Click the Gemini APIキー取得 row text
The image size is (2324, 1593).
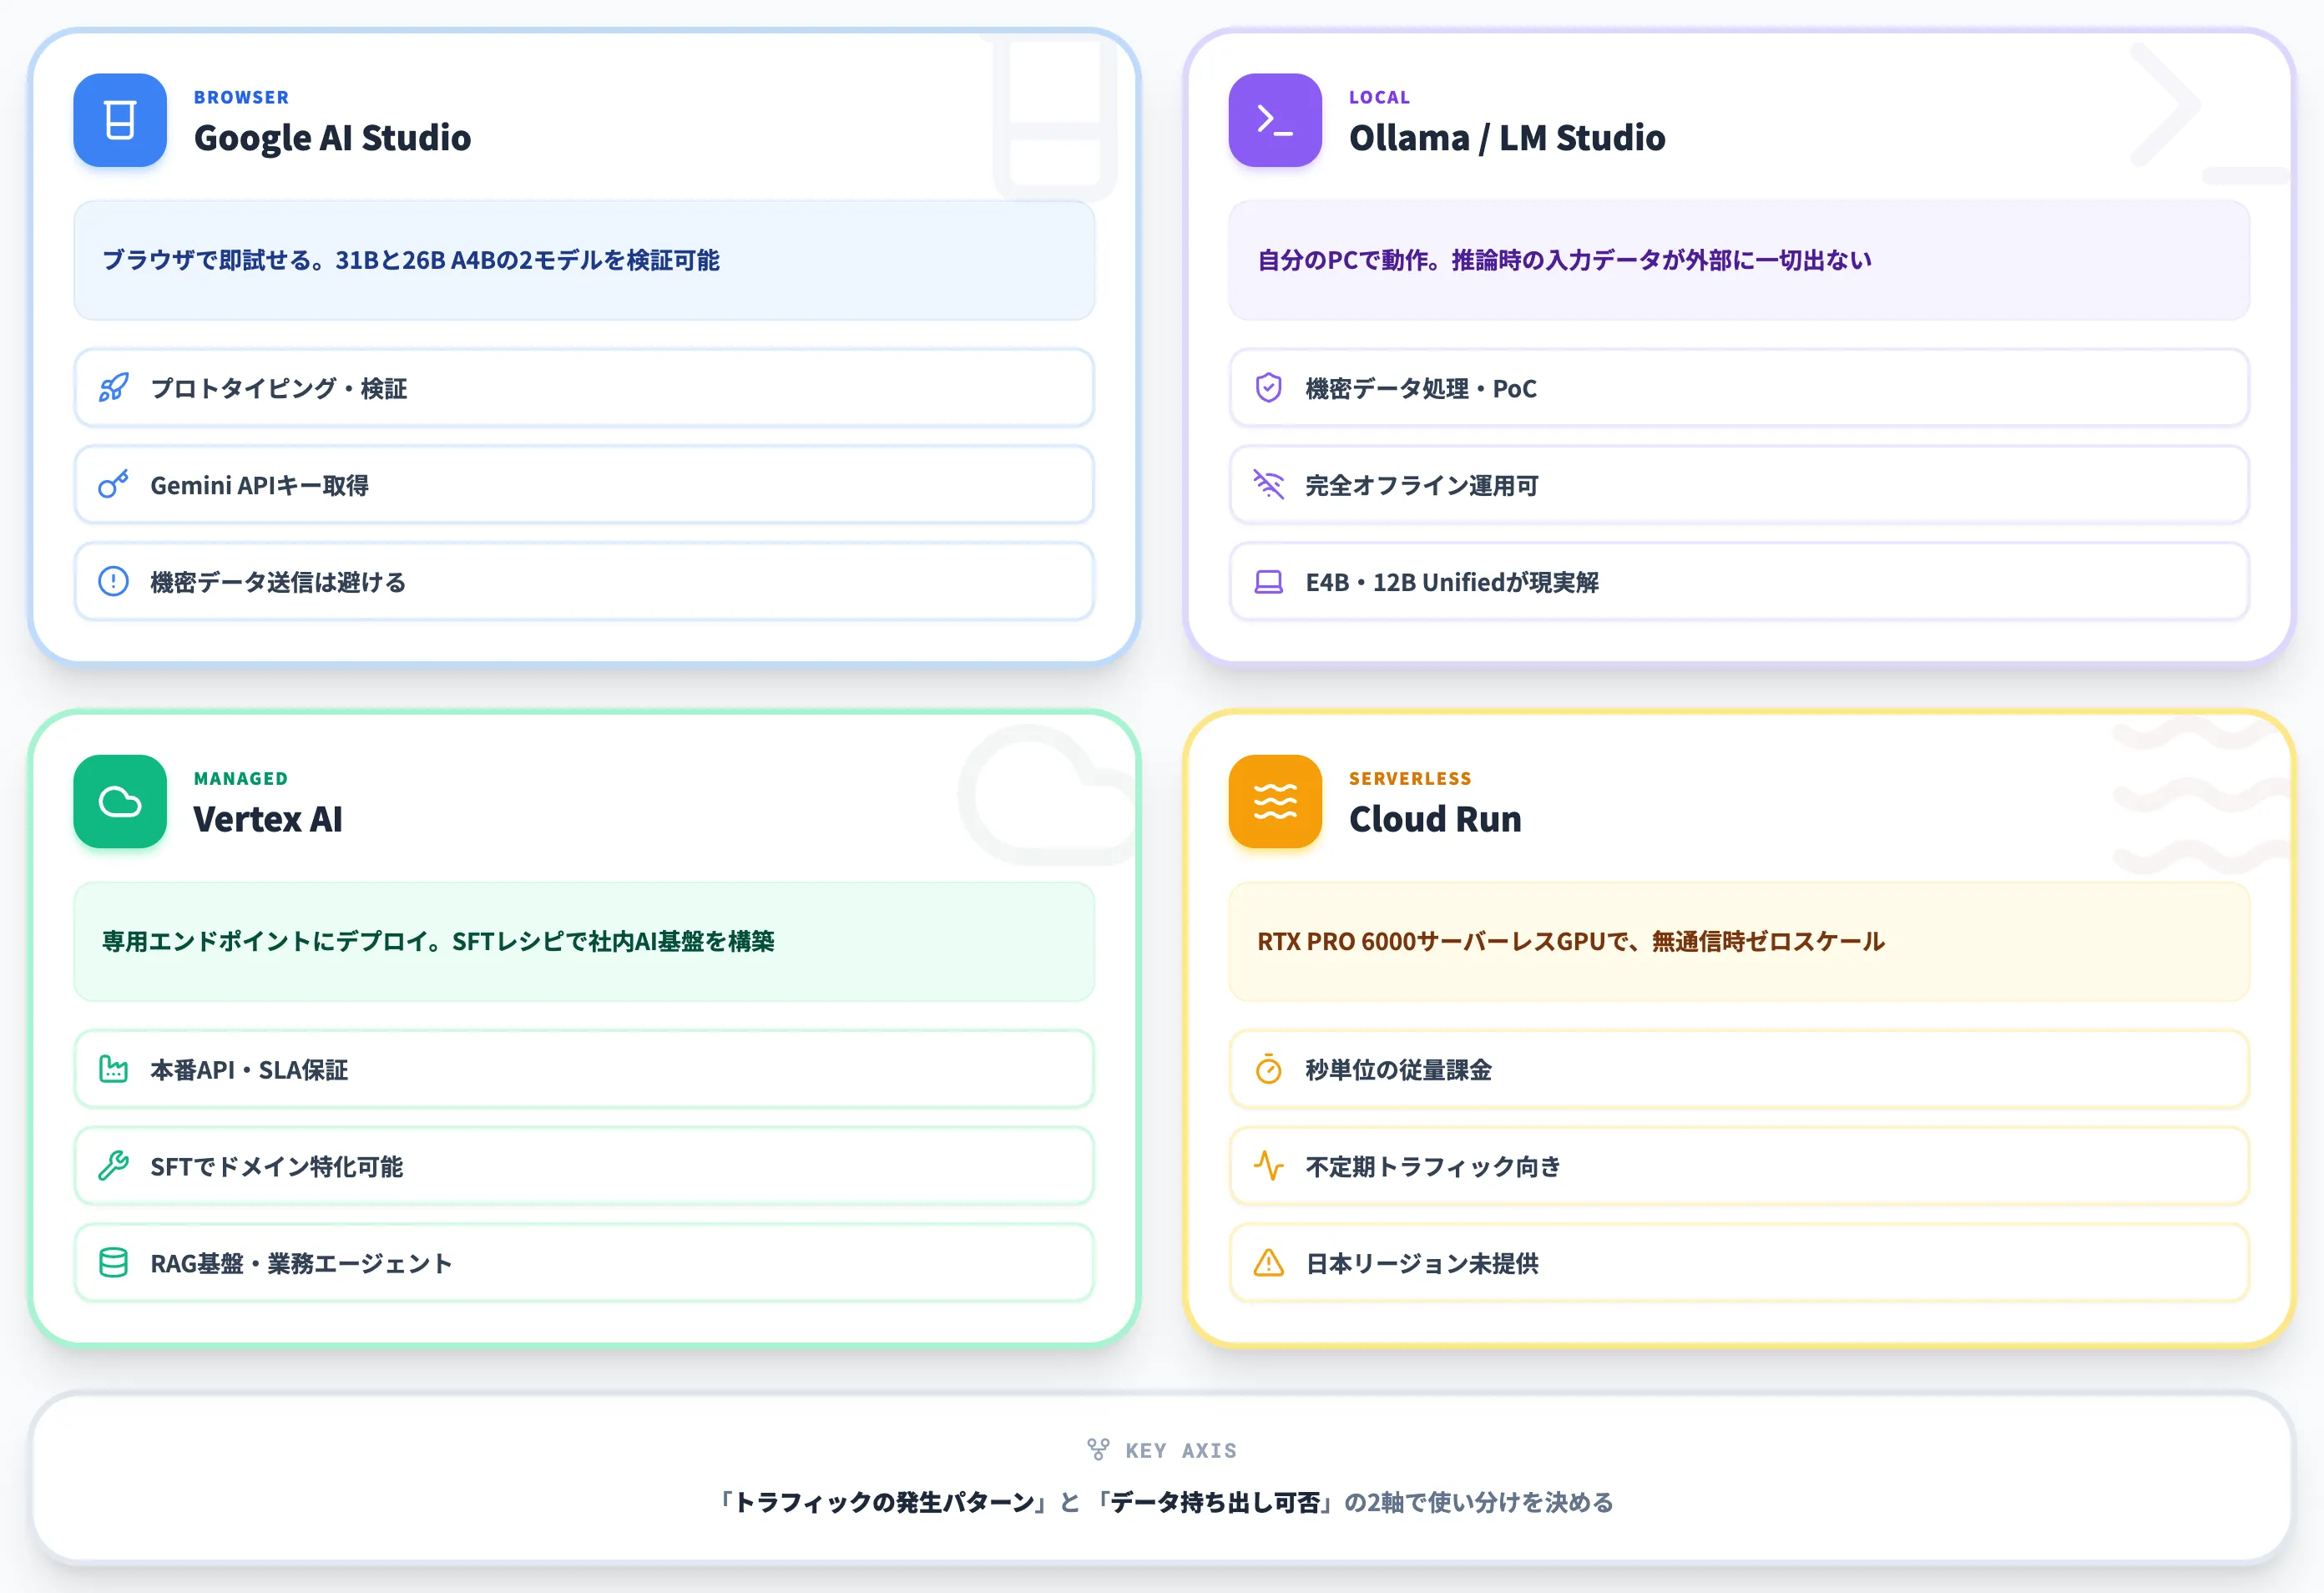[x=260, y=485]
